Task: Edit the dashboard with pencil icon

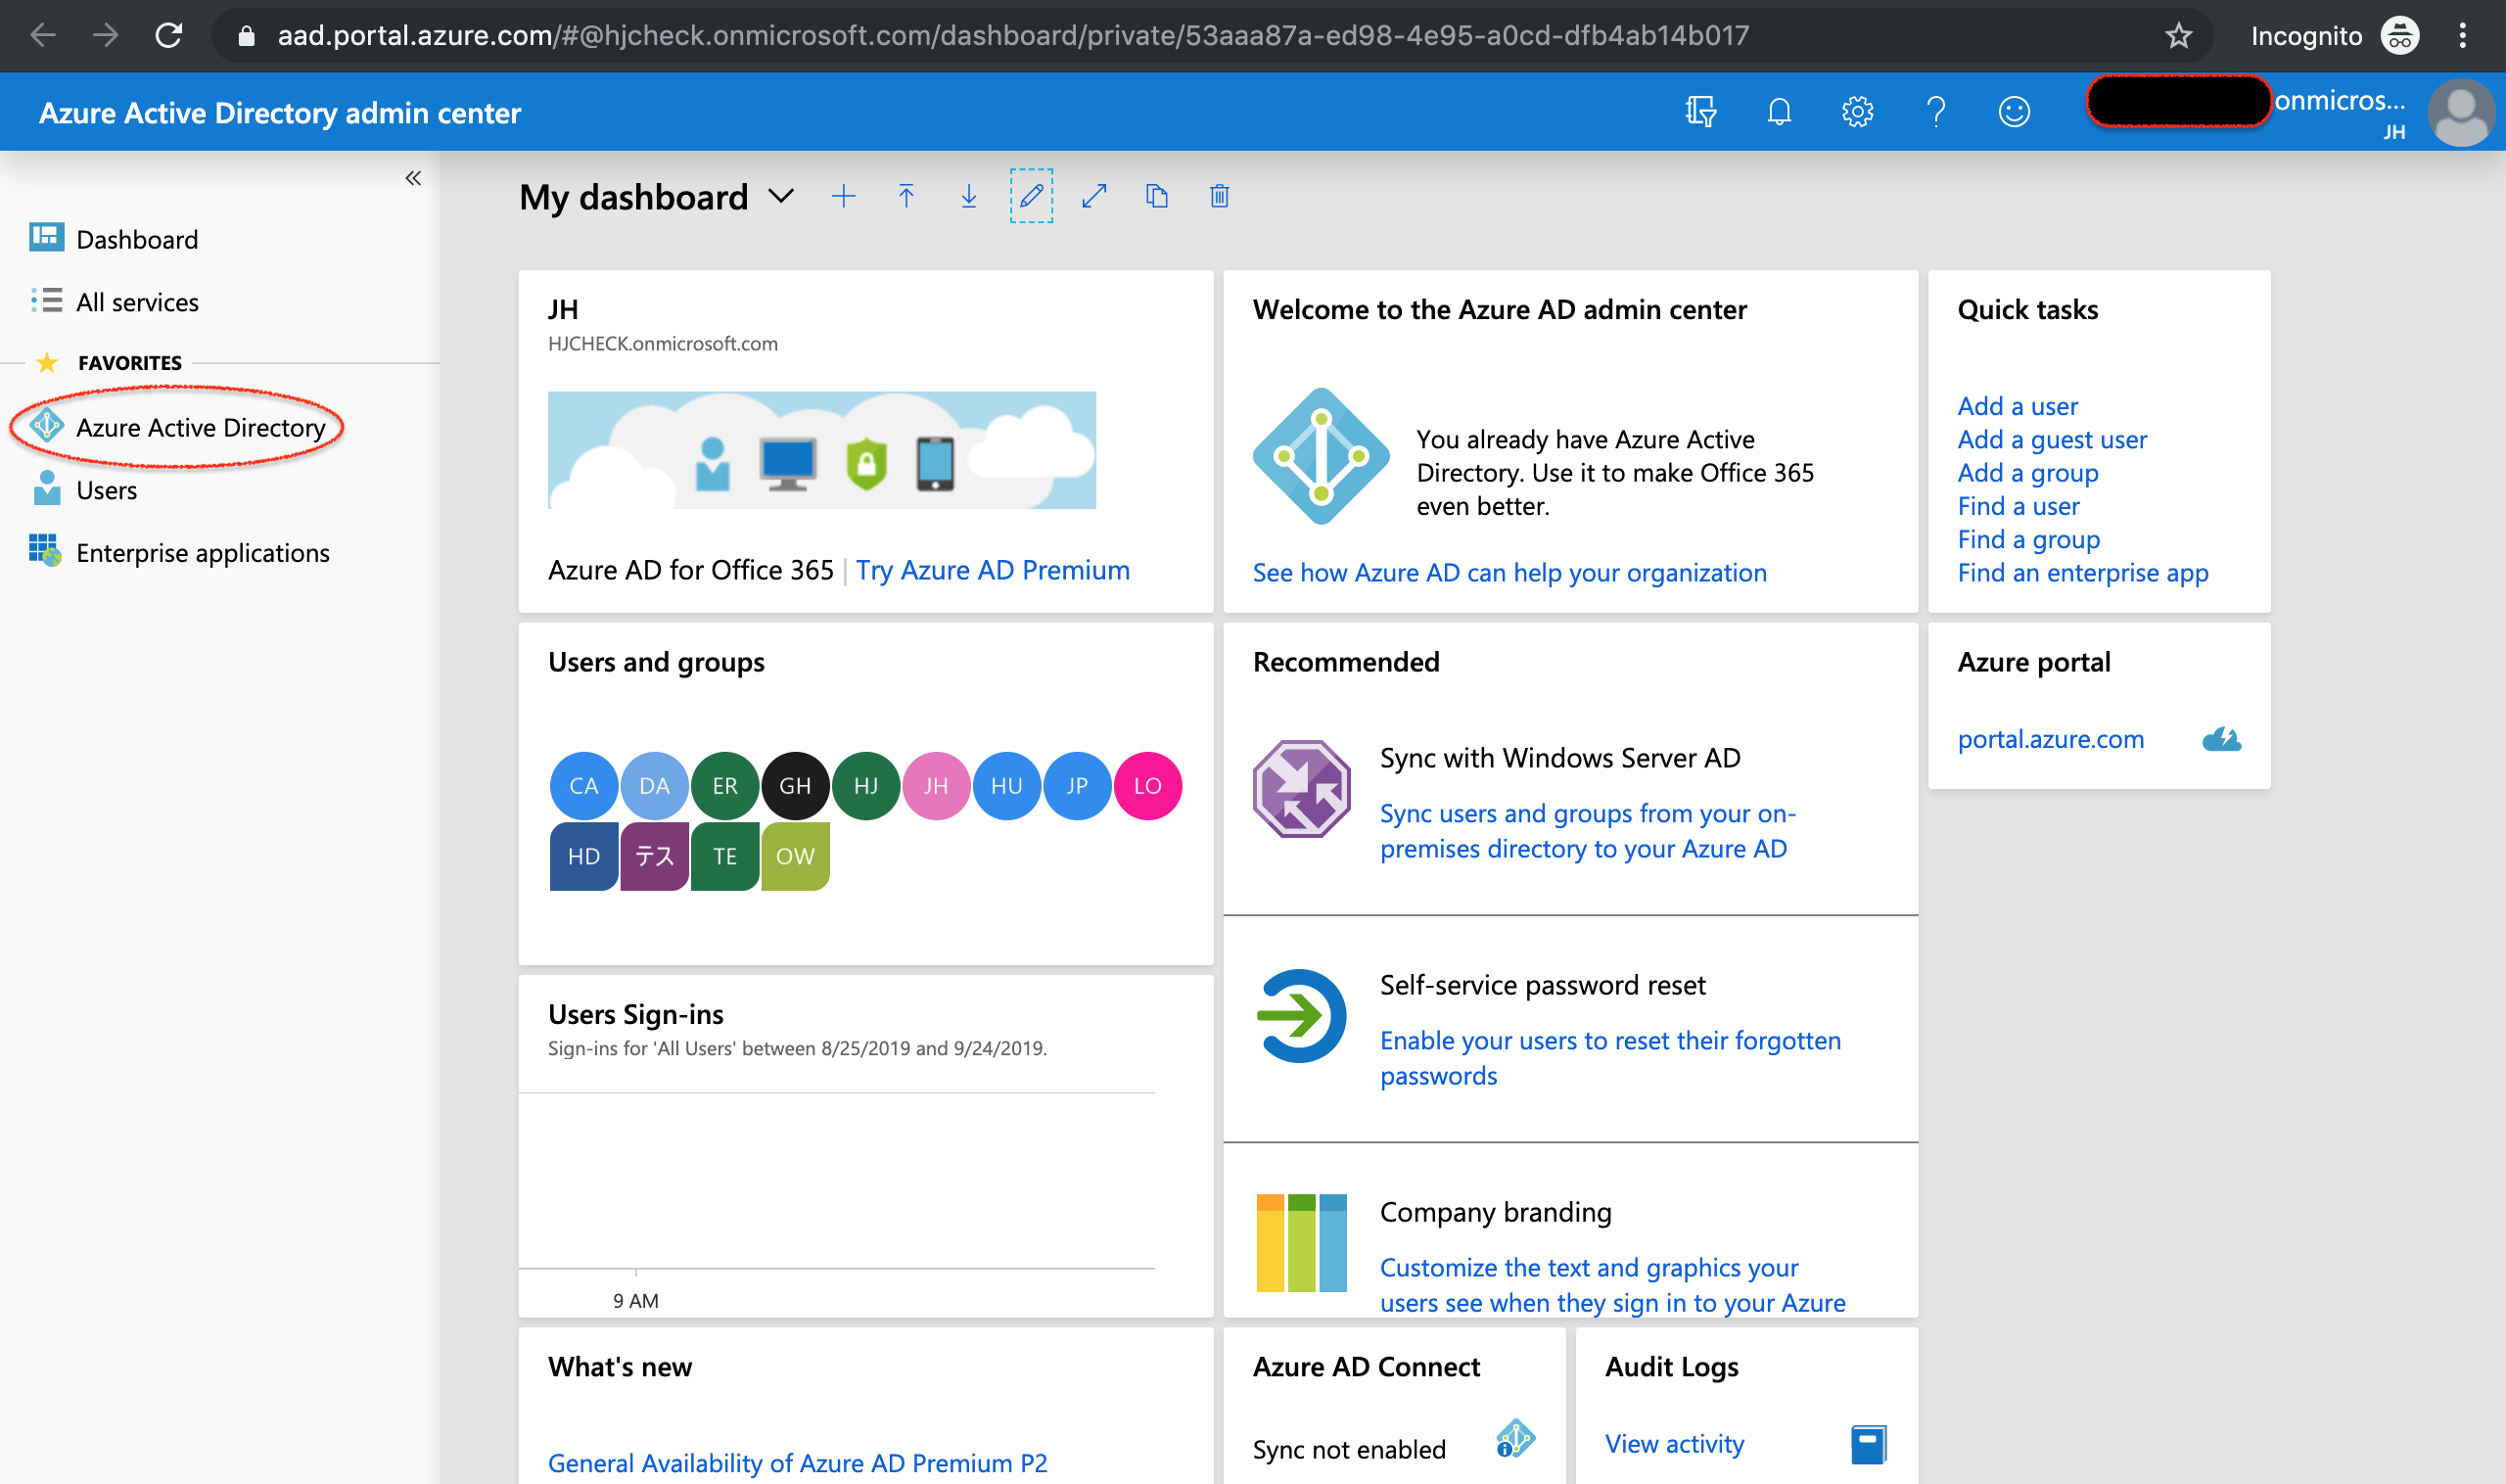Action: click(x=1031, y=196)
